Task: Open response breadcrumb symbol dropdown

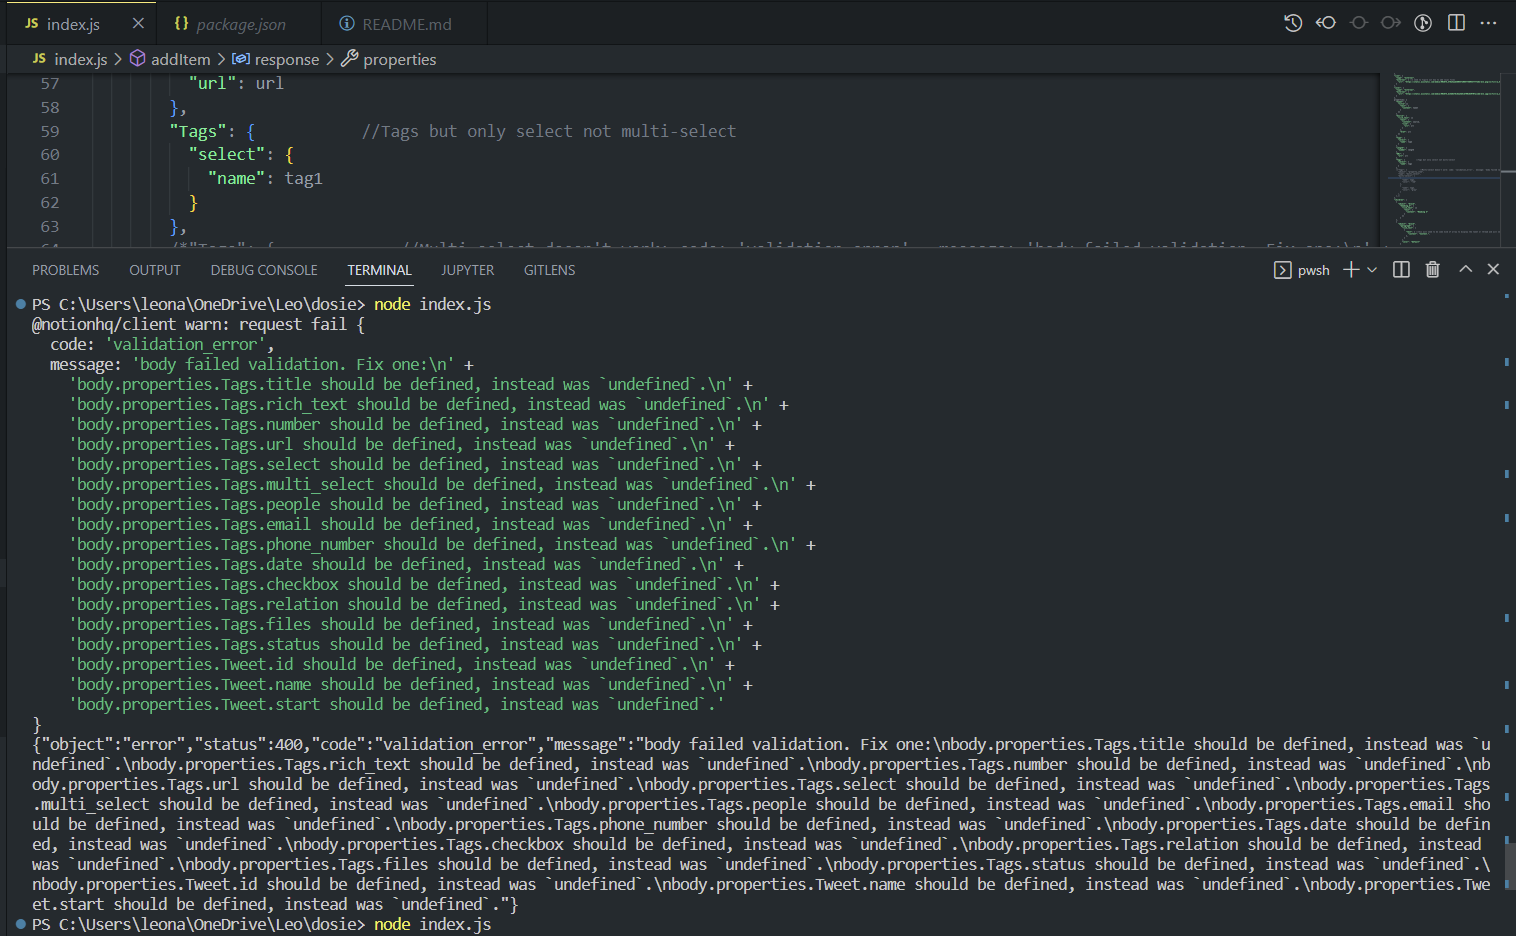Action: (x=287, y=59)
